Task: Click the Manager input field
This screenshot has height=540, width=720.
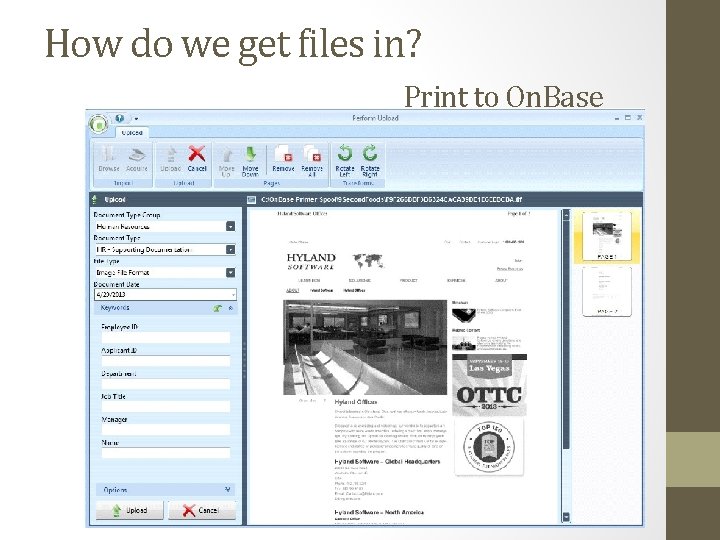Action: (x=165, y=430)
